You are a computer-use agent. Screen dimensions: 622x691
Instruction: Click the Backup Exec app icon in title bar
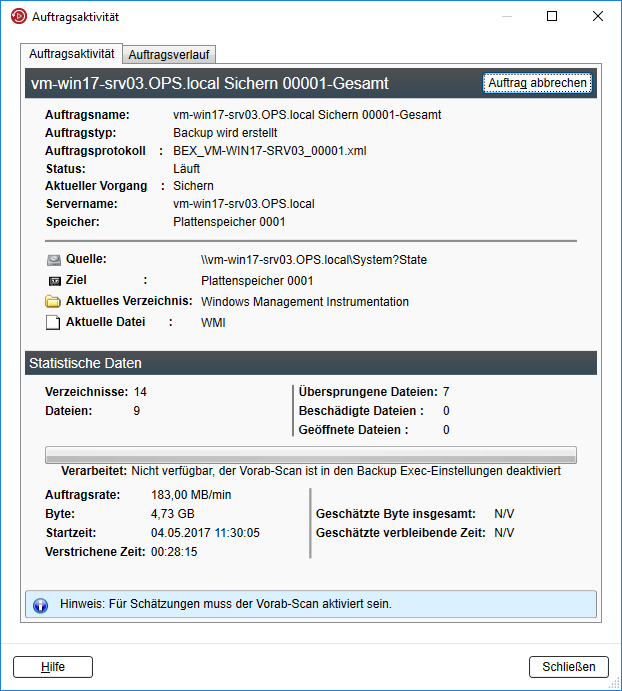click(17, 17)
